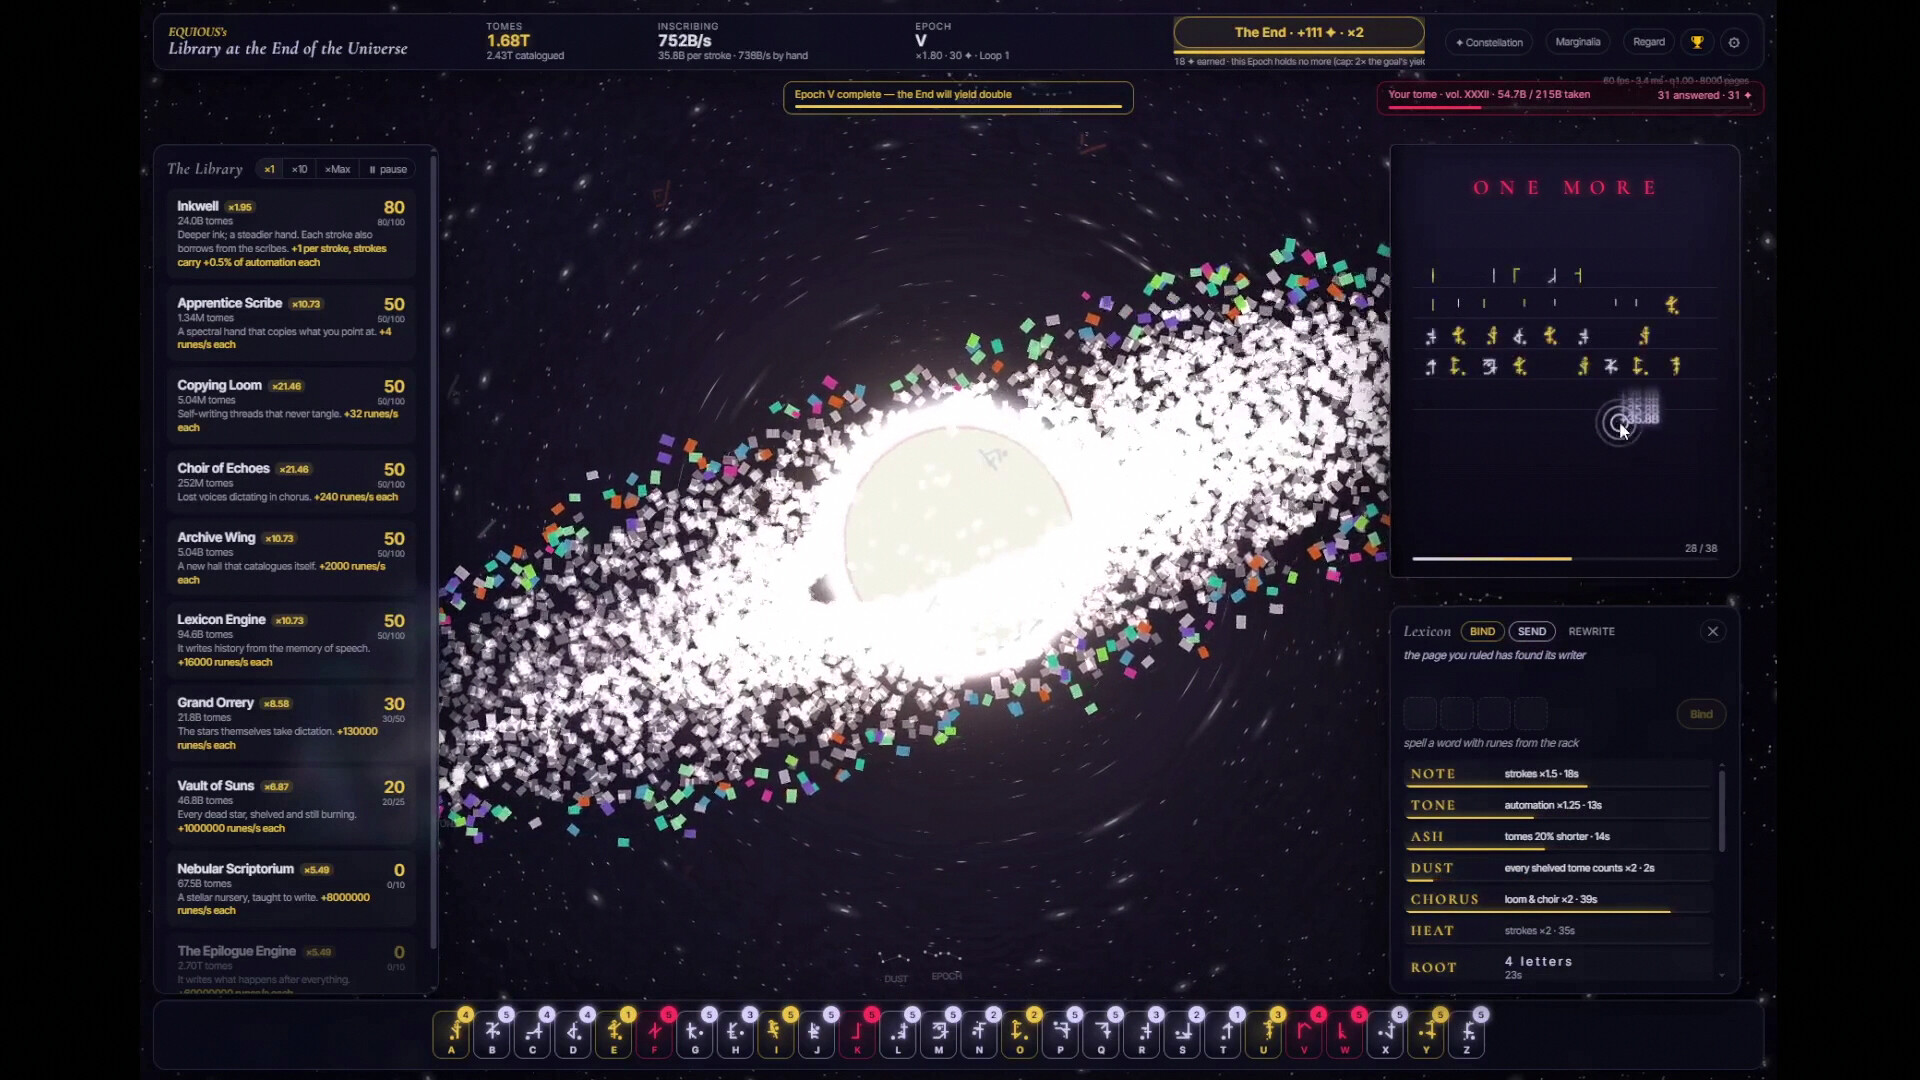
Task: Open the Marginalia menu
Action: coord(1578,42)
